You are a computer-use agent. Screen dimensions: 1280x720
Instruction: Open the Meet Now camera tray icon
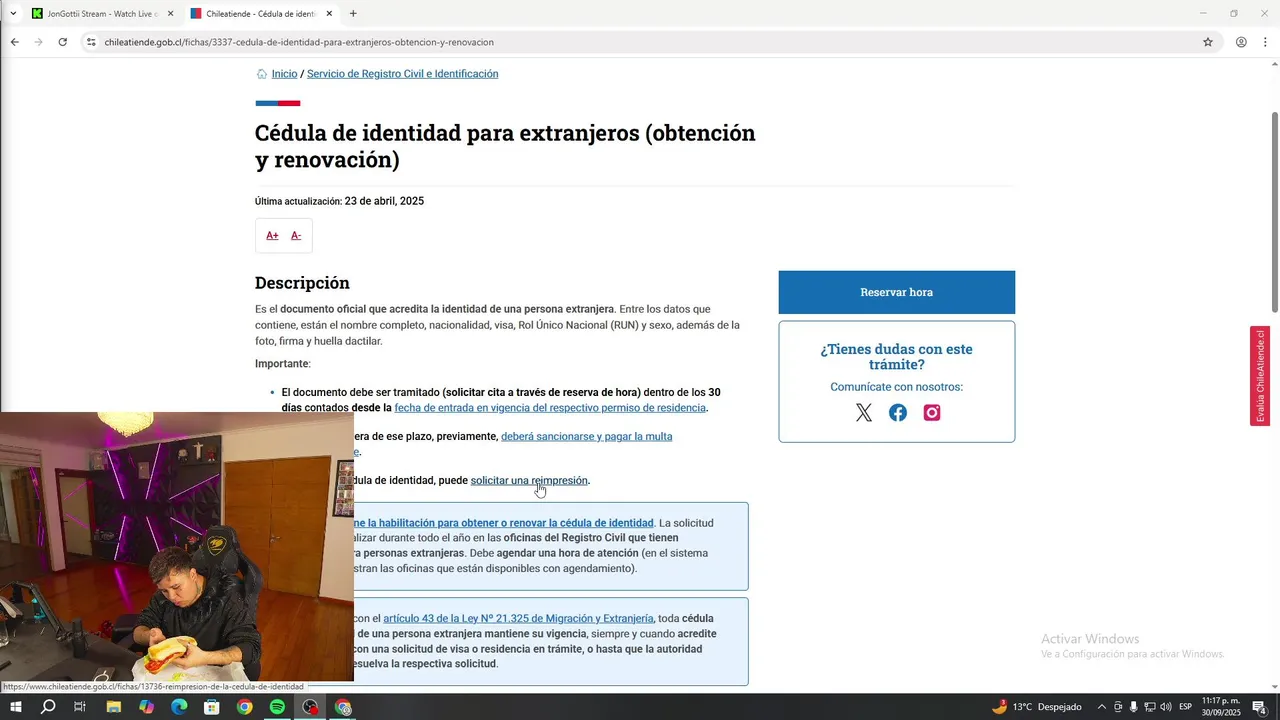coord(1118,707)
